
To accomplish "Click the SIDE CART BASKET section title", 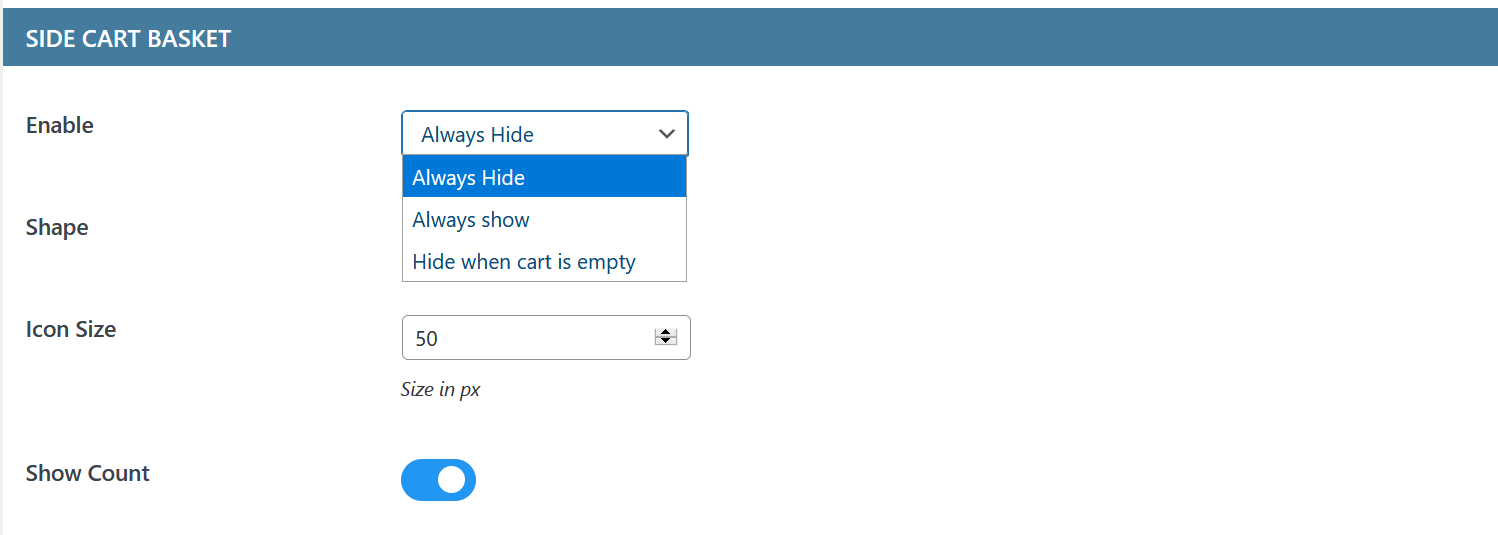I will click(x=128, y=39).
